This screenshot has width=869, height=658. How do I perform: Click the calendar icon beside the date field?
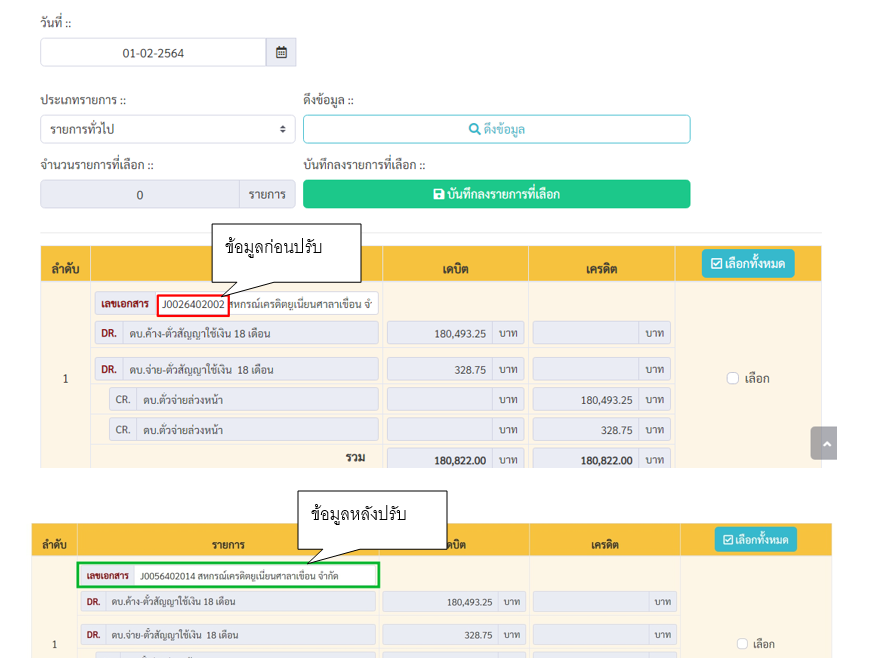tap(281, 53)
